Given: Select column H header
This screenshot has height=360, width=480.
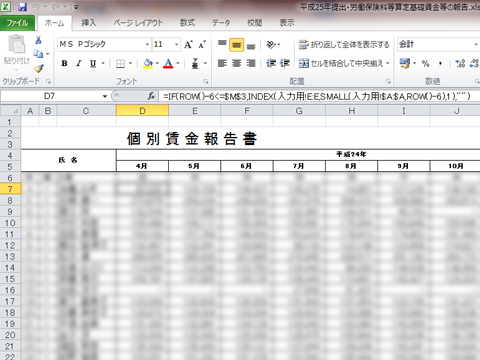Looking at the screenshot, I should 351,111.
